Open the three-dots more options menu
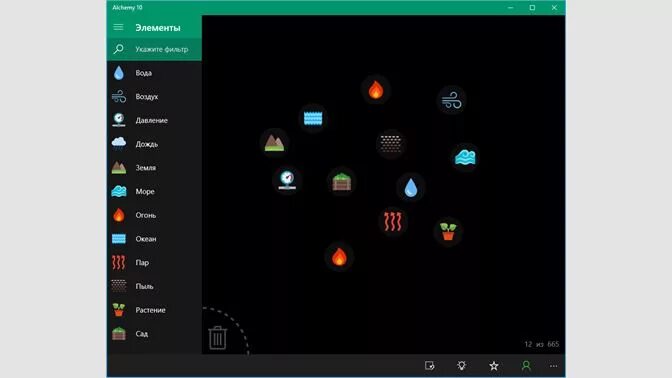 coord(553,366)
